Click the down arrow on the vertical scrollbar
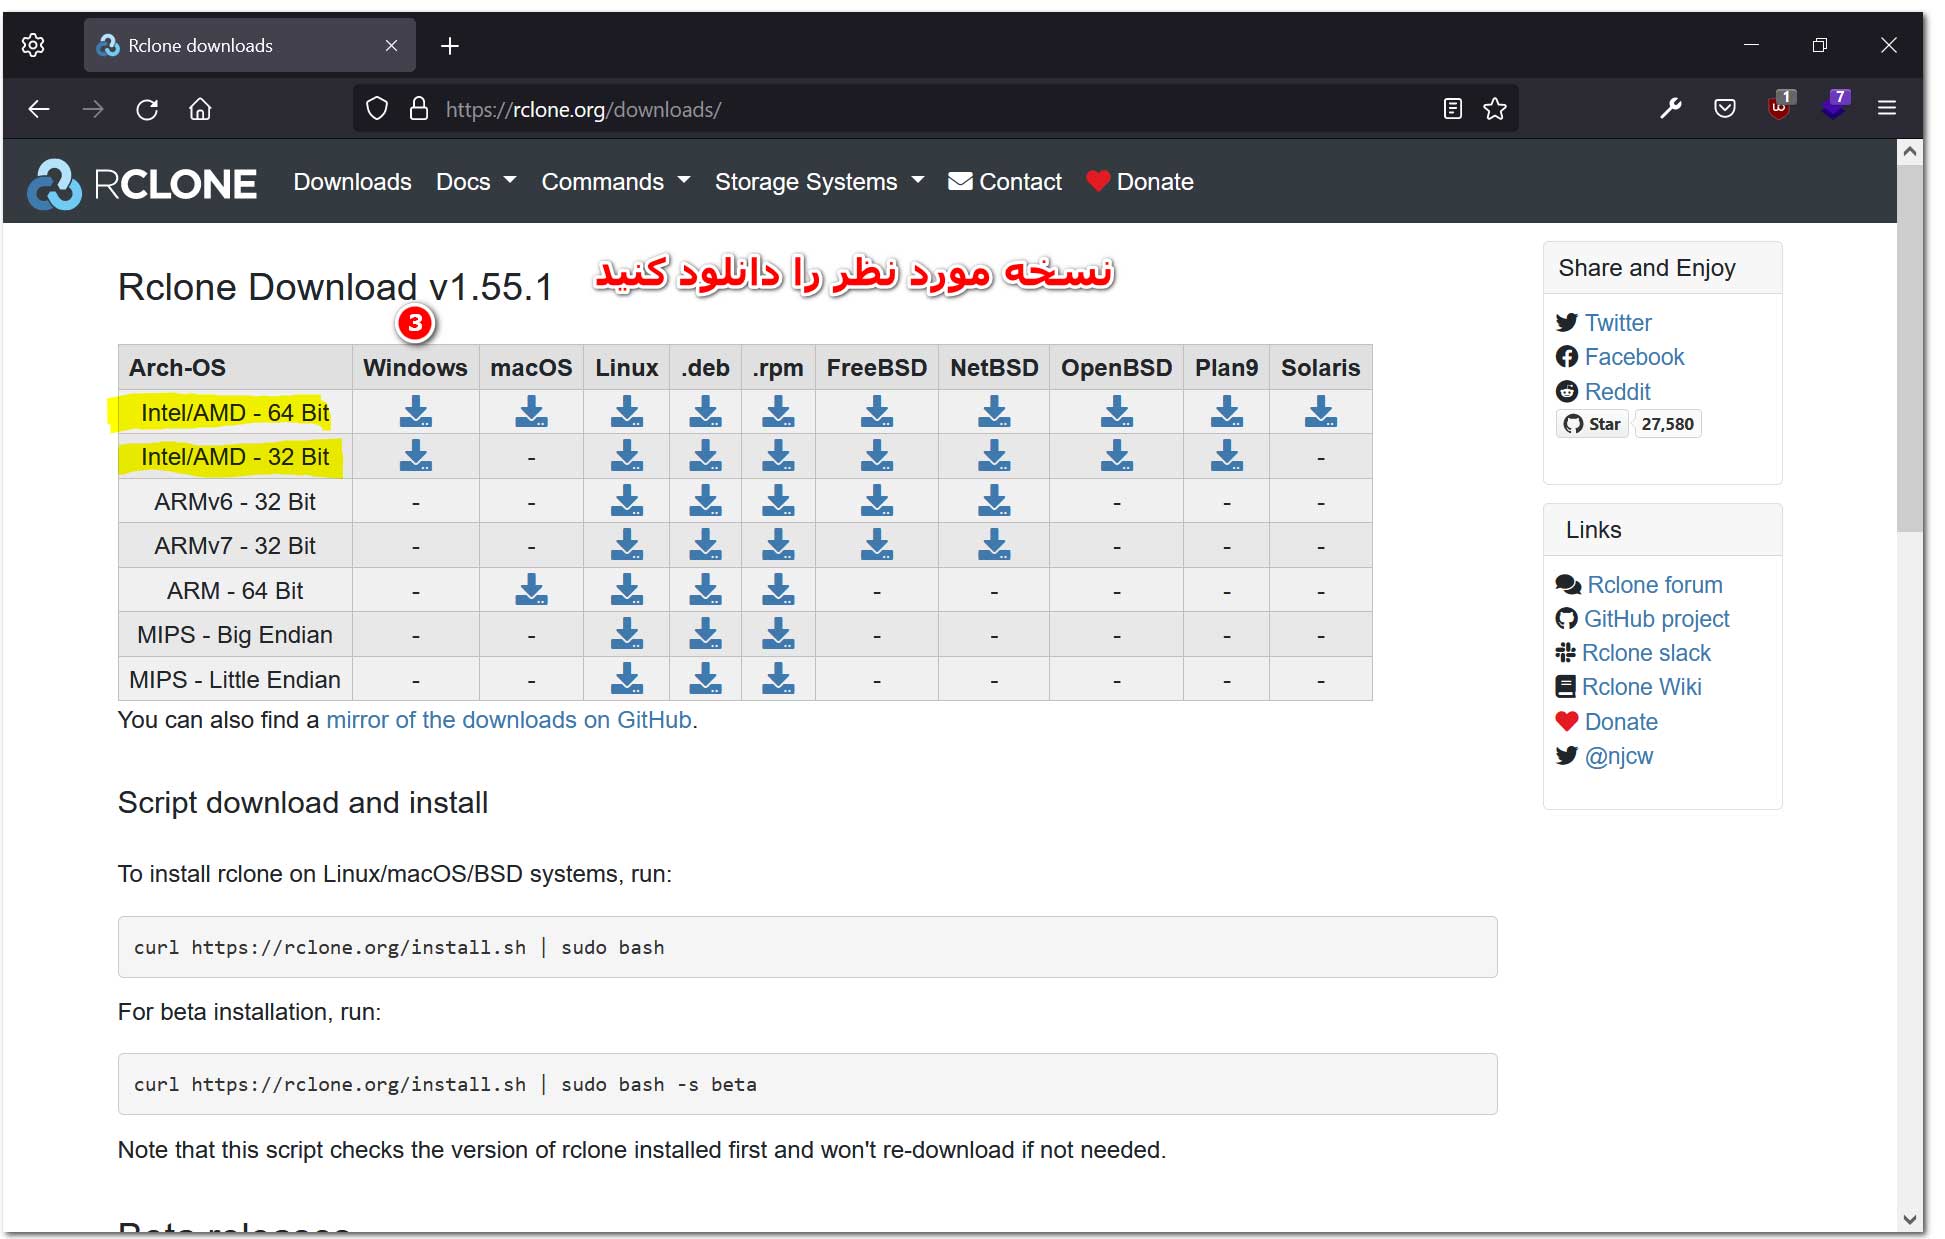Image resolution: width=1945 pixels, height=1239 pixels. [x=1911, y=1219]
